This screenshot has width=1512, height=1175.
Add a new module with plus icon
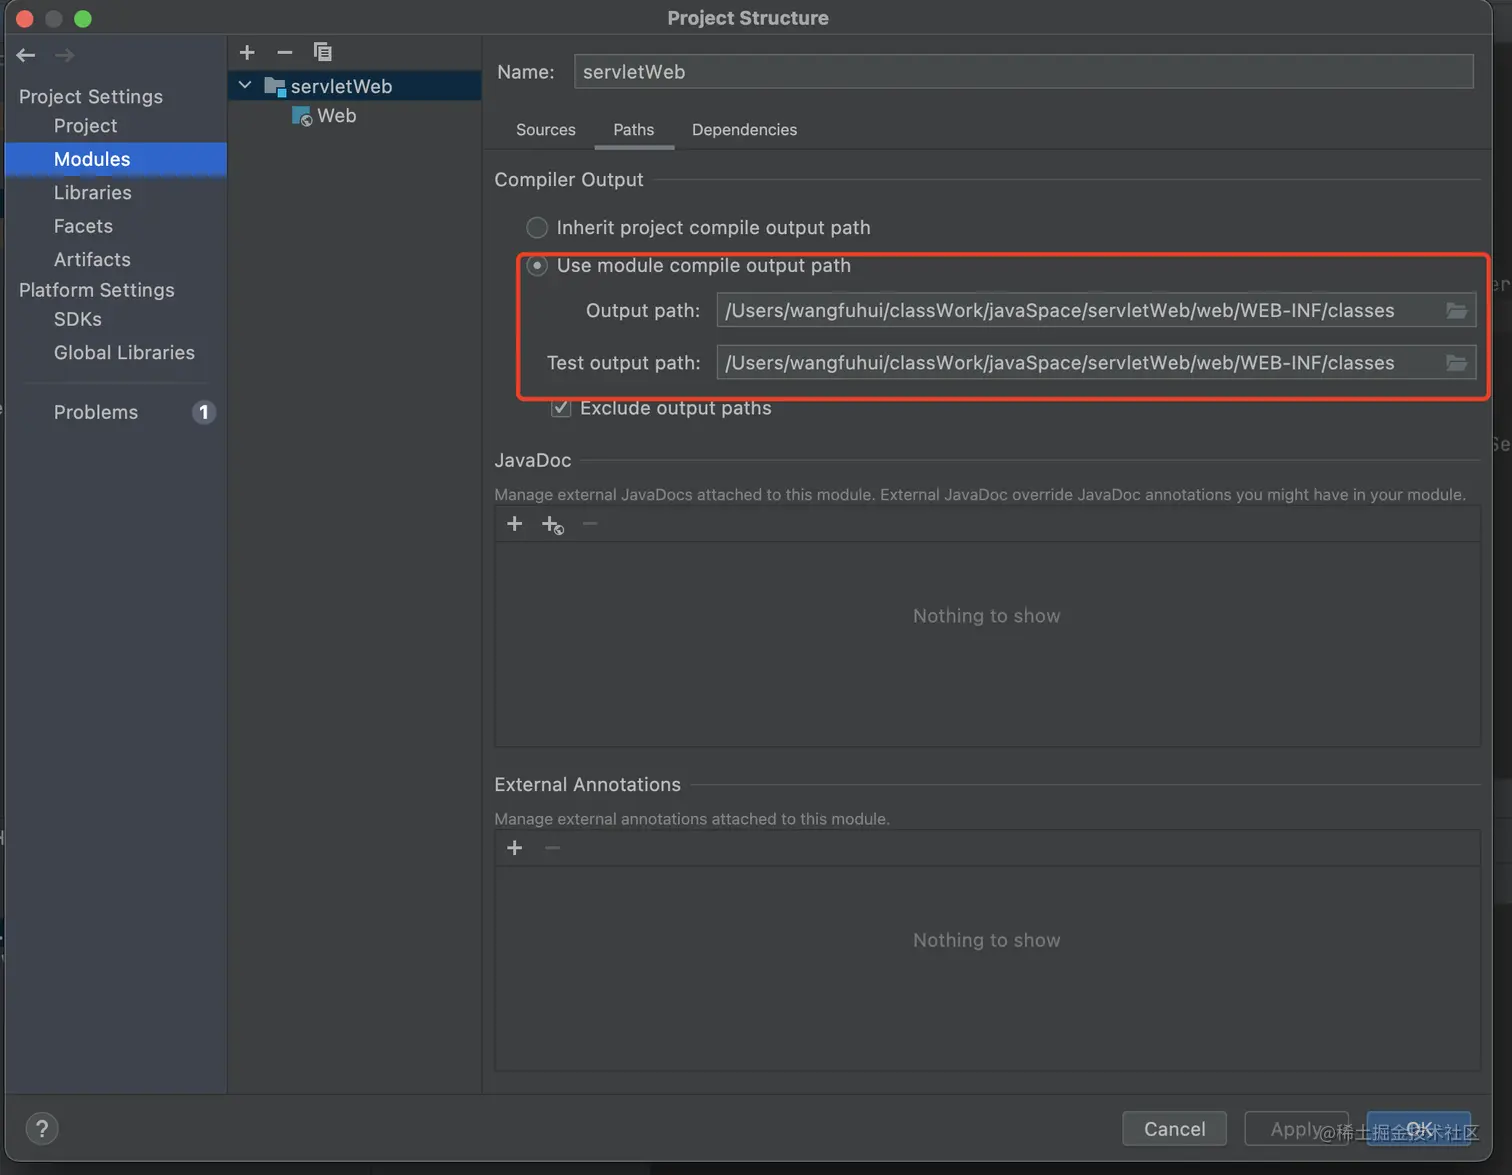pyautogui.click(x=247, y=52)
